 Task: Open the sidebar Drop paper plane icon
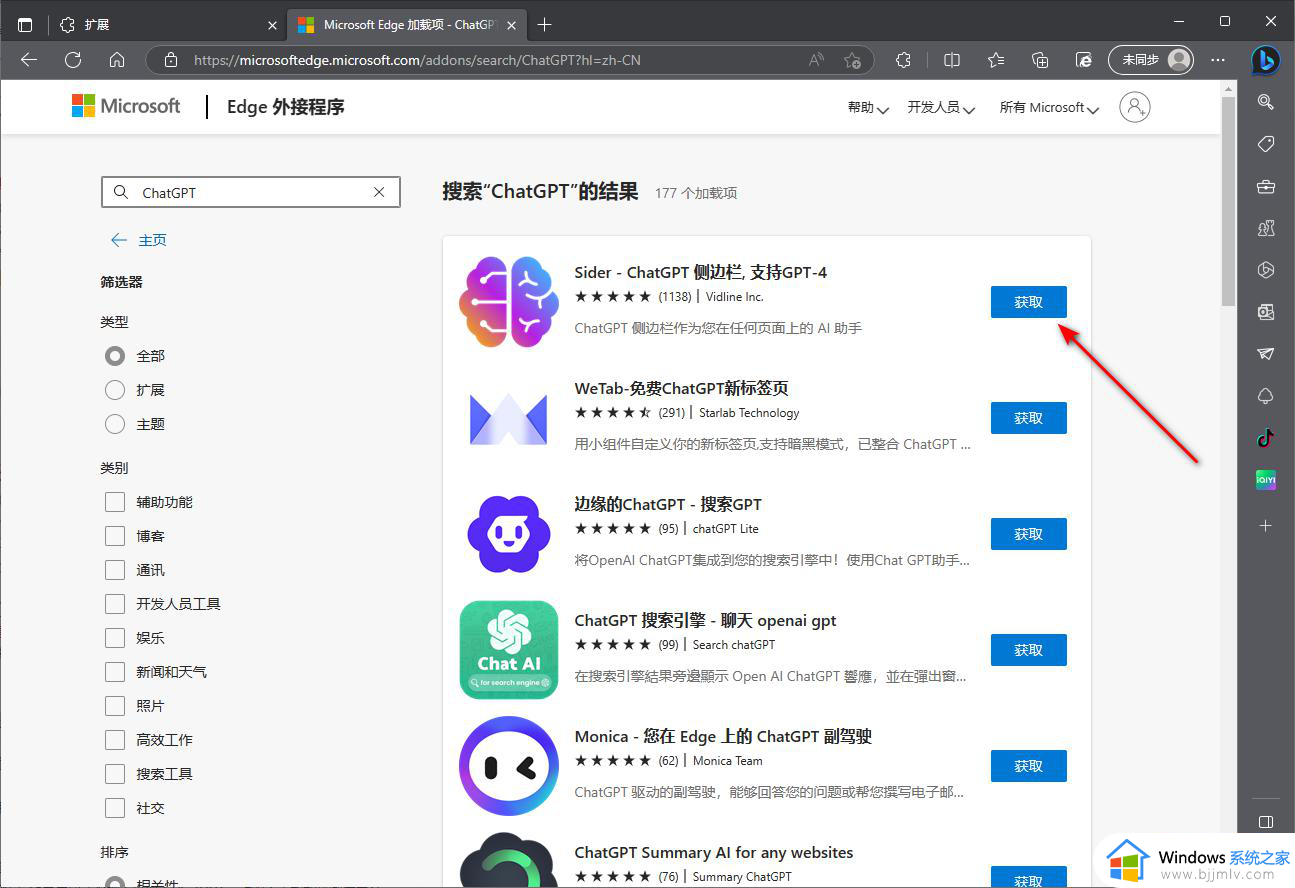click(x=1266, y=354)
